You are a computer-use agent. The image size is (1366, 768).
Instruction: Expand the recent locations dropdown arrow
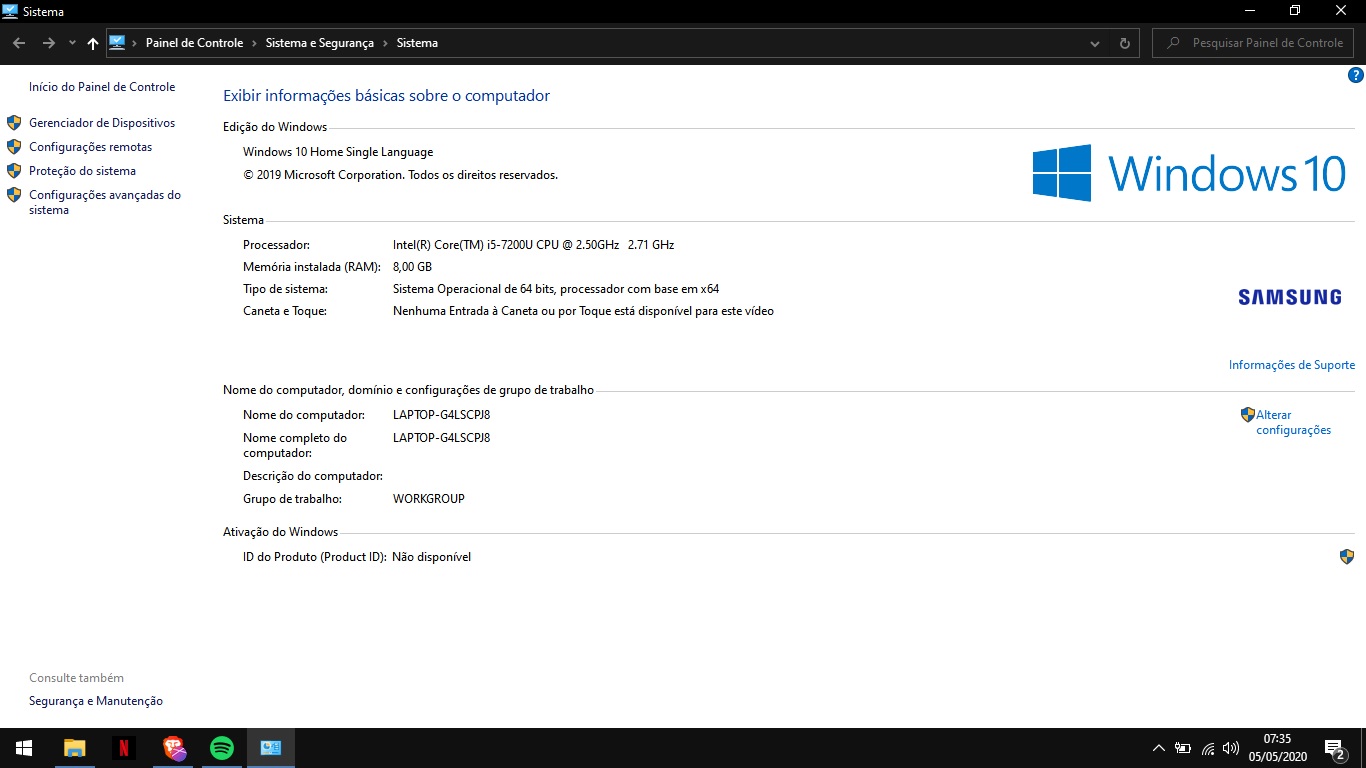pyautogui.click(x=72, y=43)
